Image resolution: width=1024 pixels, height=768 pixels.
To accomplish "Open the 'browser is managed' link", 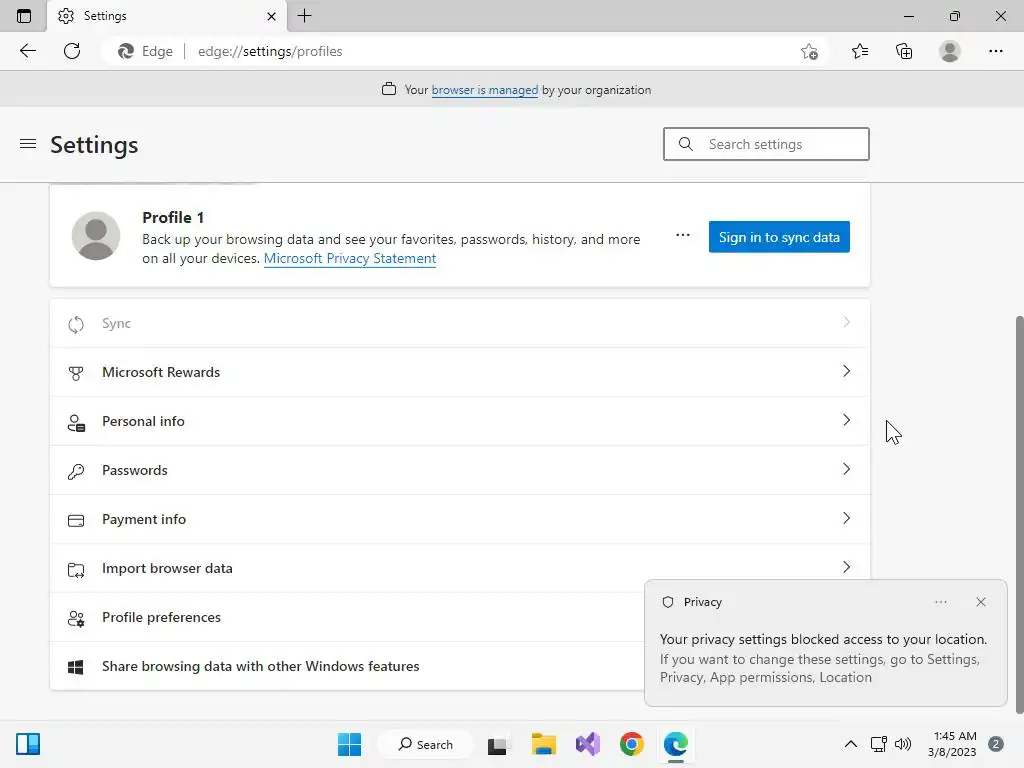I will (x=485, y=90).
